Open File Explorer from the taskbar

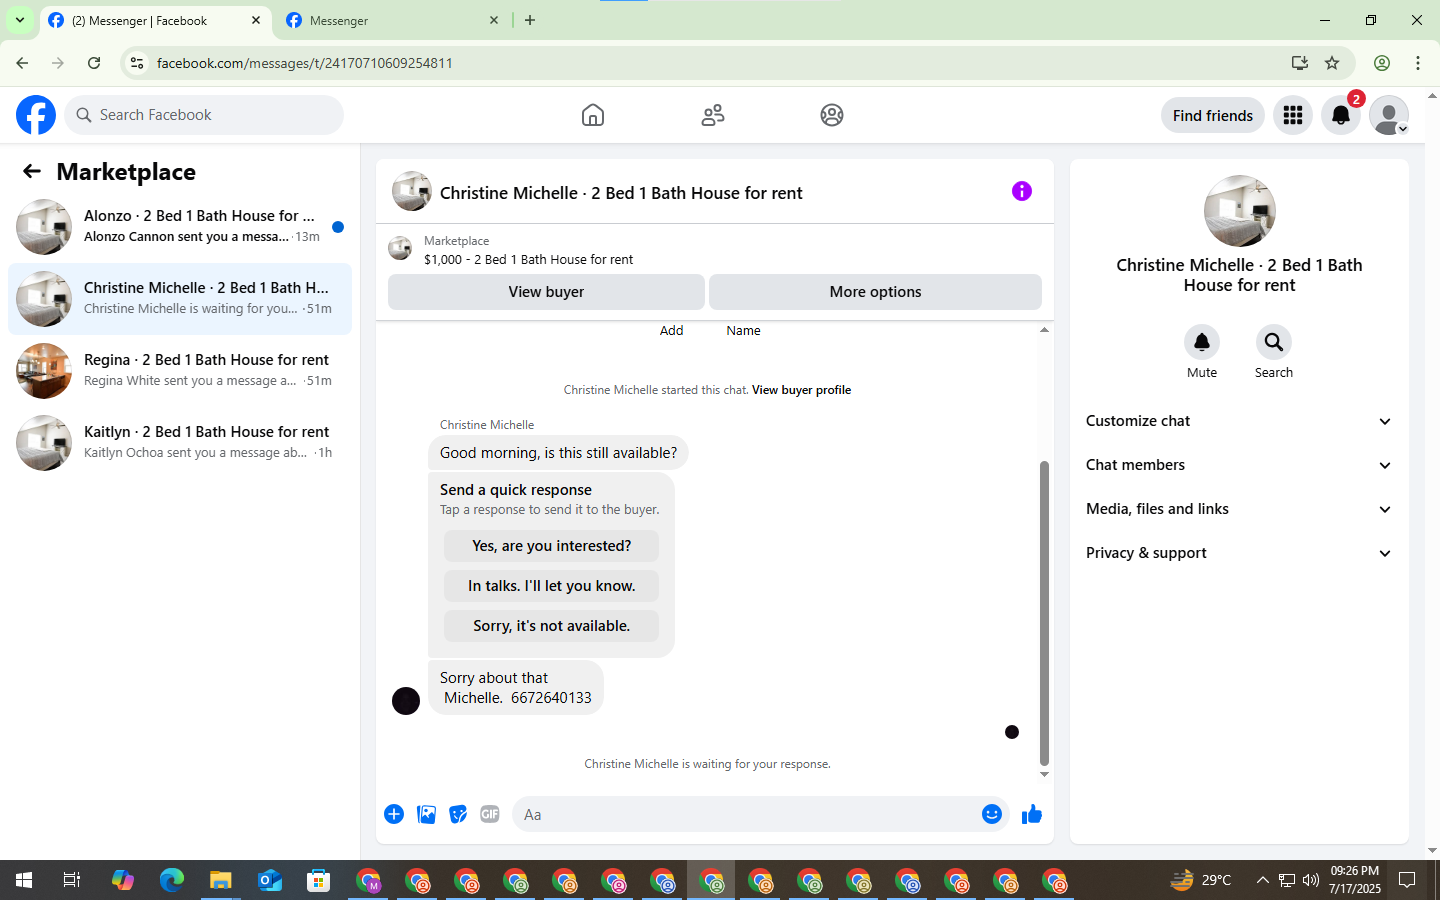[220, 880]
